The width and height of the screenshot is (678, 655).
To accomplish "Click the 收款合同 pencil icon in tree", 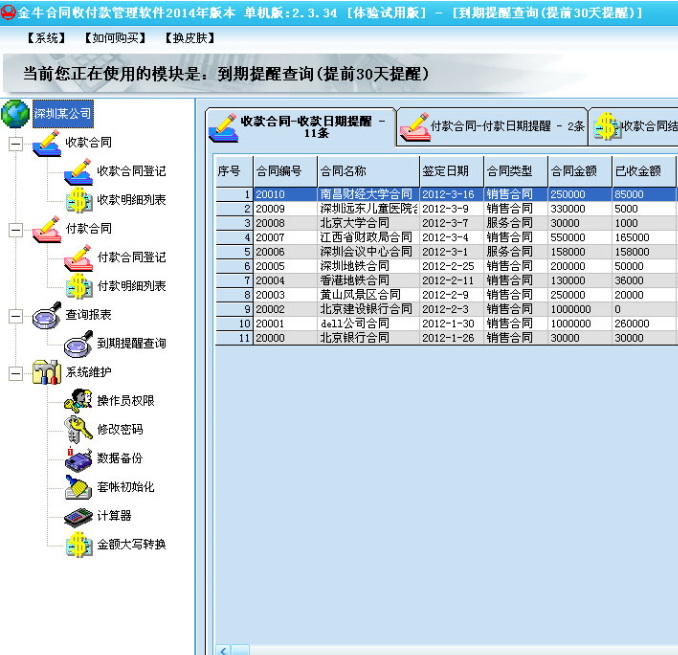I will 47,143.
